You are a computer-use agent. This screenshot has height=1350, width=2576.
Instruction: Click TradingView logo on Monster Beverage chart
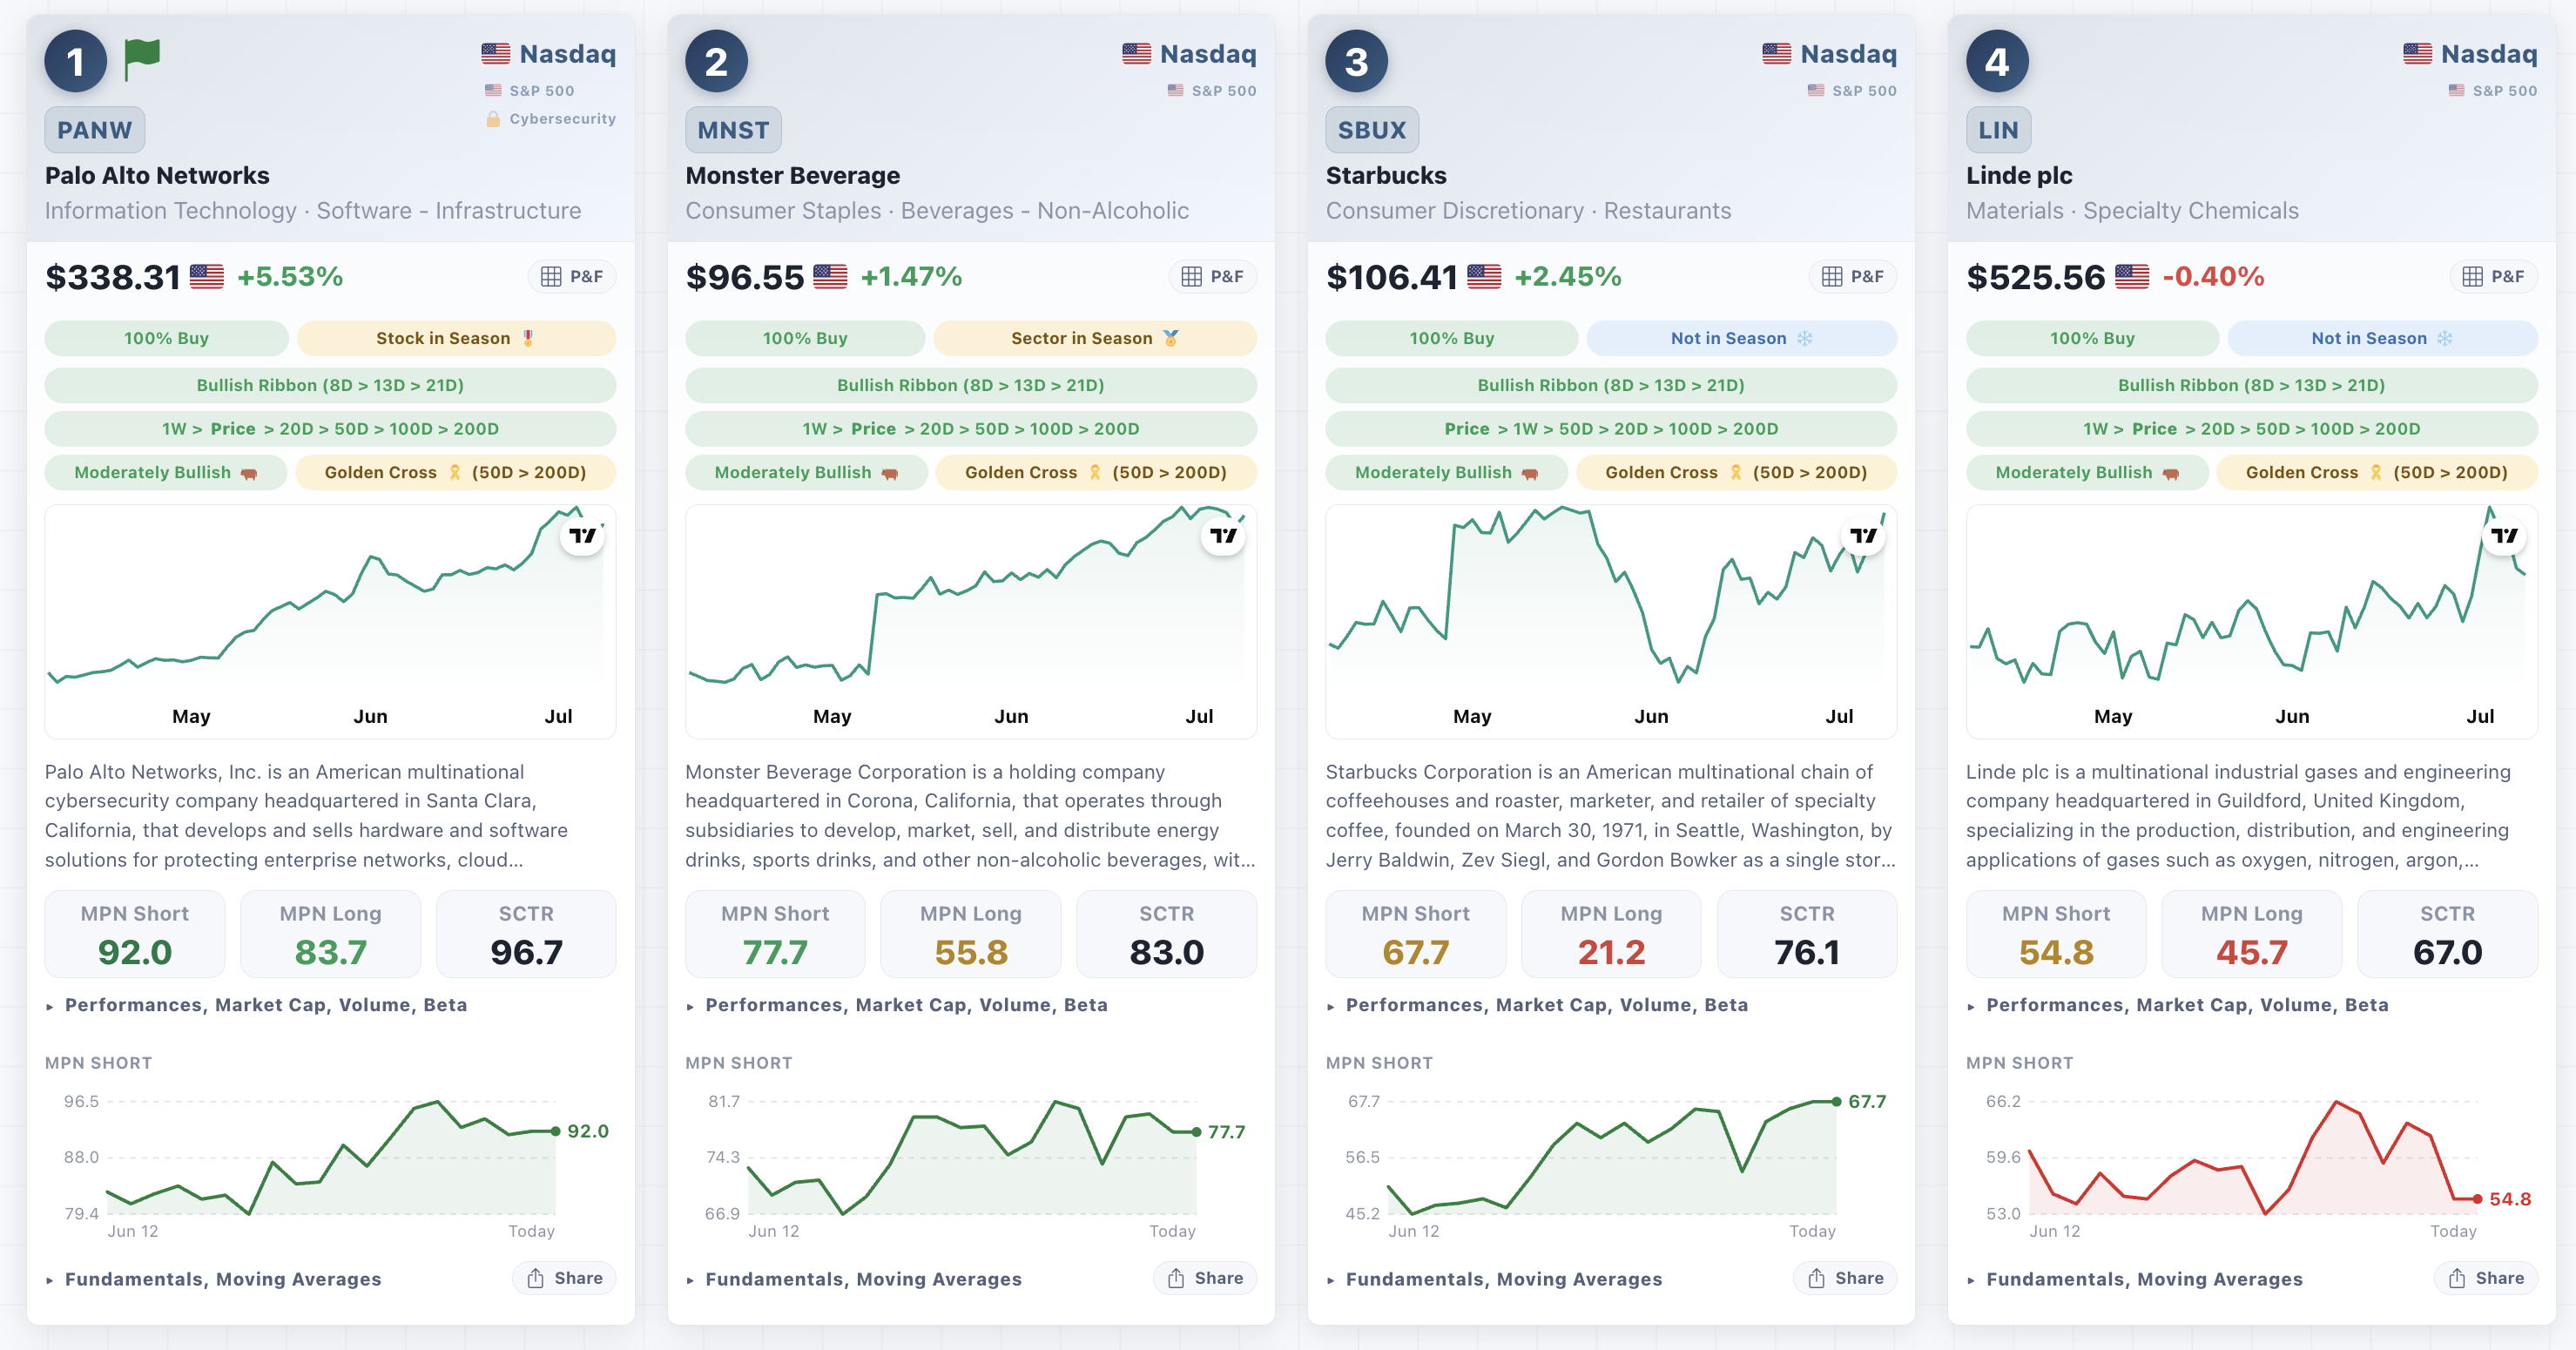1222,536
